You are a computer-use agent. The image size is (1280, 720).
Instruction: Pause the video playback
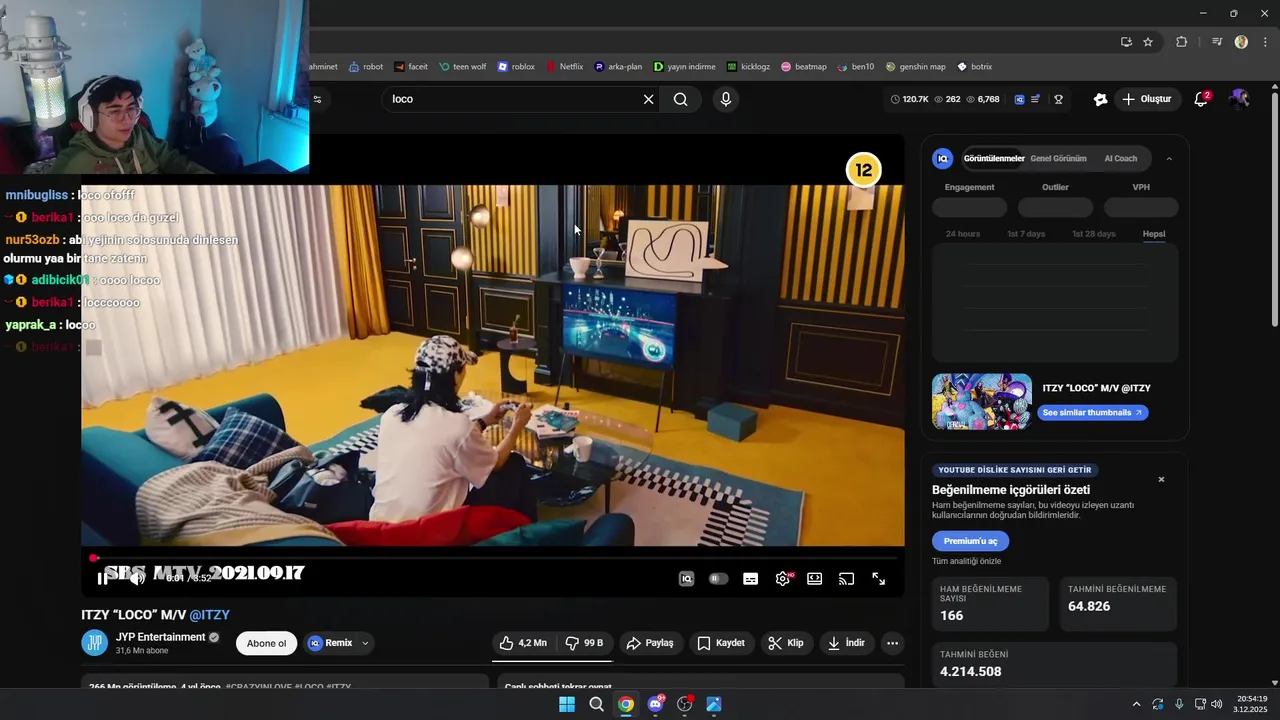coord(102,578)
